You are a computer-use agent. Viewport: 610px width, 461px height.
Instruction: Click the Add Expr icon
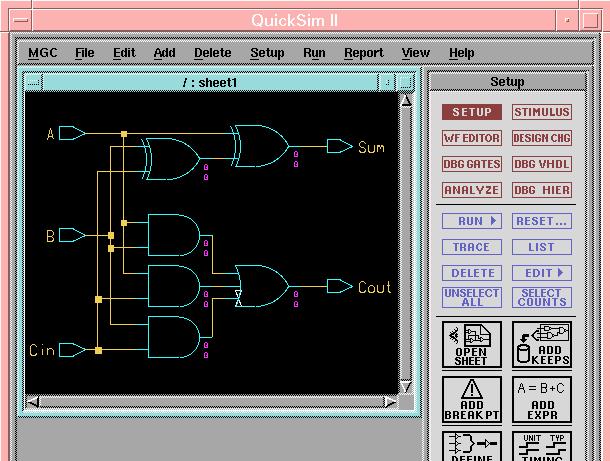(542, 398)
